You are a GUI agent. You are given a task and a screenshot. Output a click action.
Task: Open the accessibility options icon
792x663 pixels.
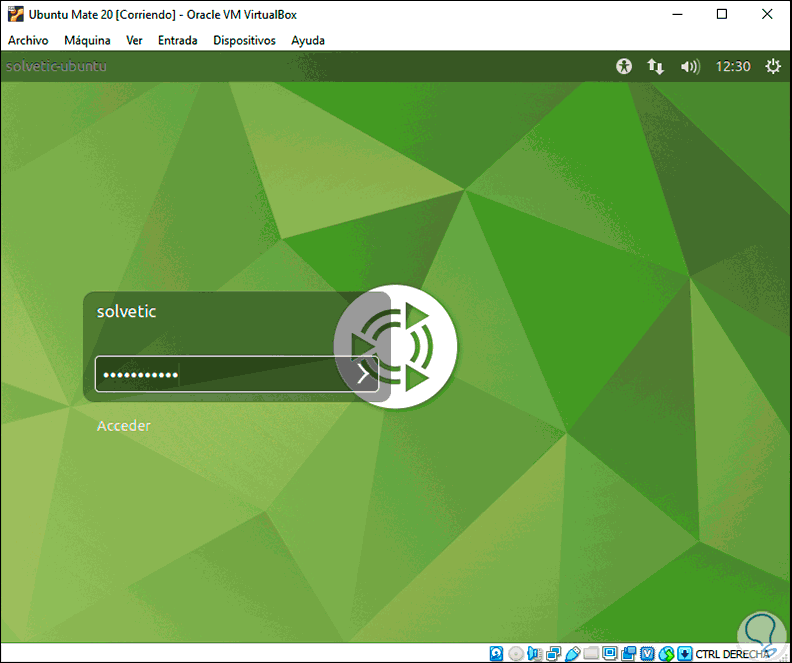624,66
